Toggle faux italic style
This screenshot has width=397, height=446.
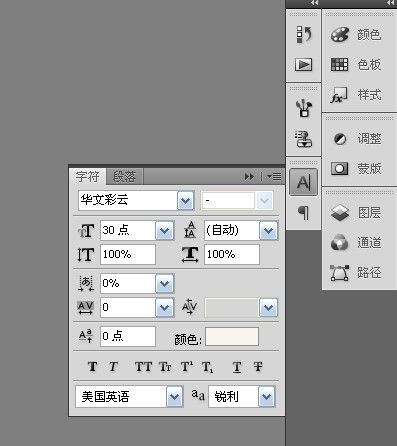(113, 367)
